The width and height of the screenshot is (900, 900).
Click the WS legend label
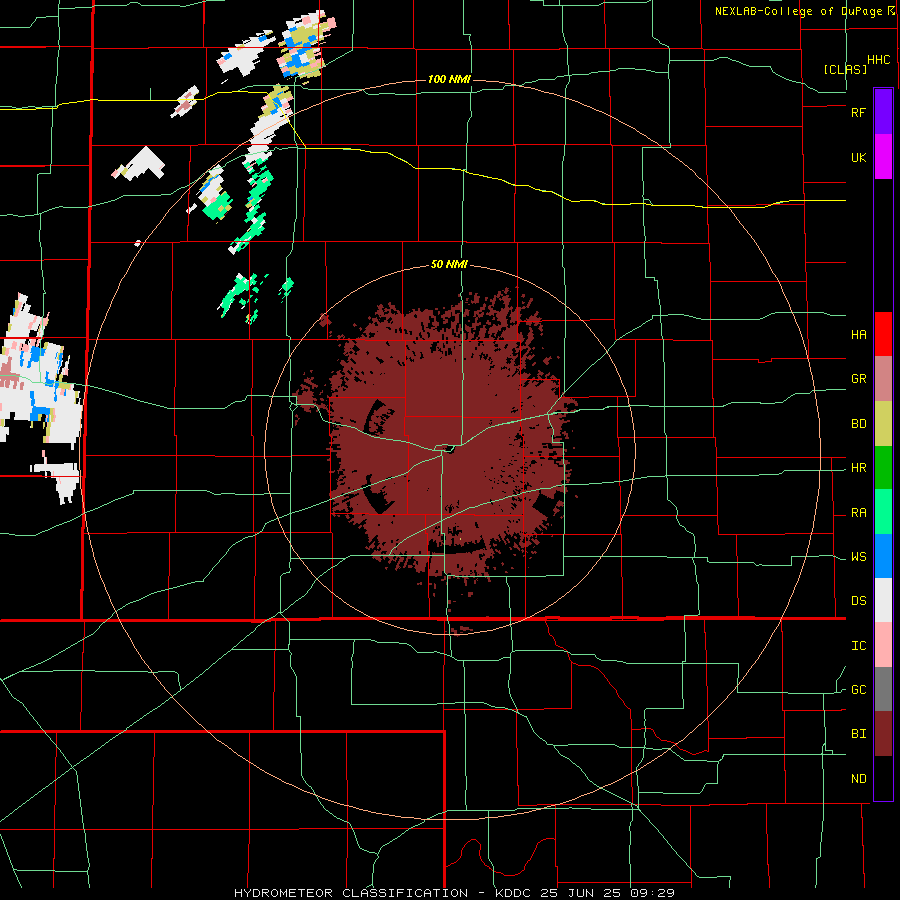(x=858, y=557)
